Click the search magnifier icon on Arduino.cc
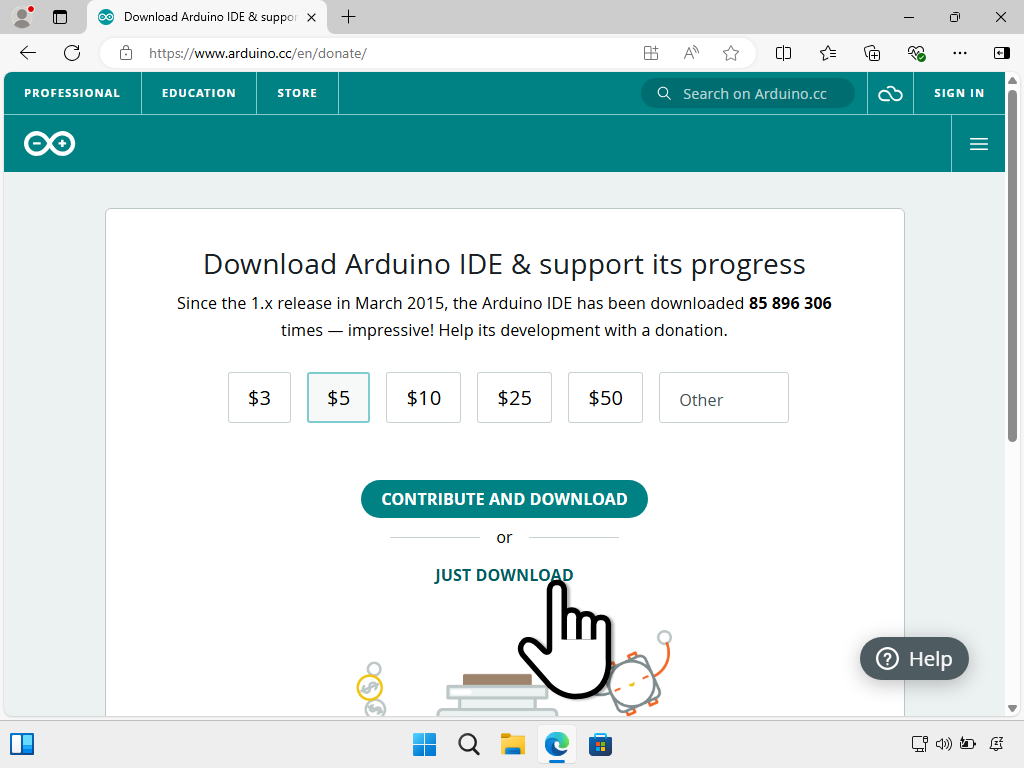 click(x=664, y=93)
